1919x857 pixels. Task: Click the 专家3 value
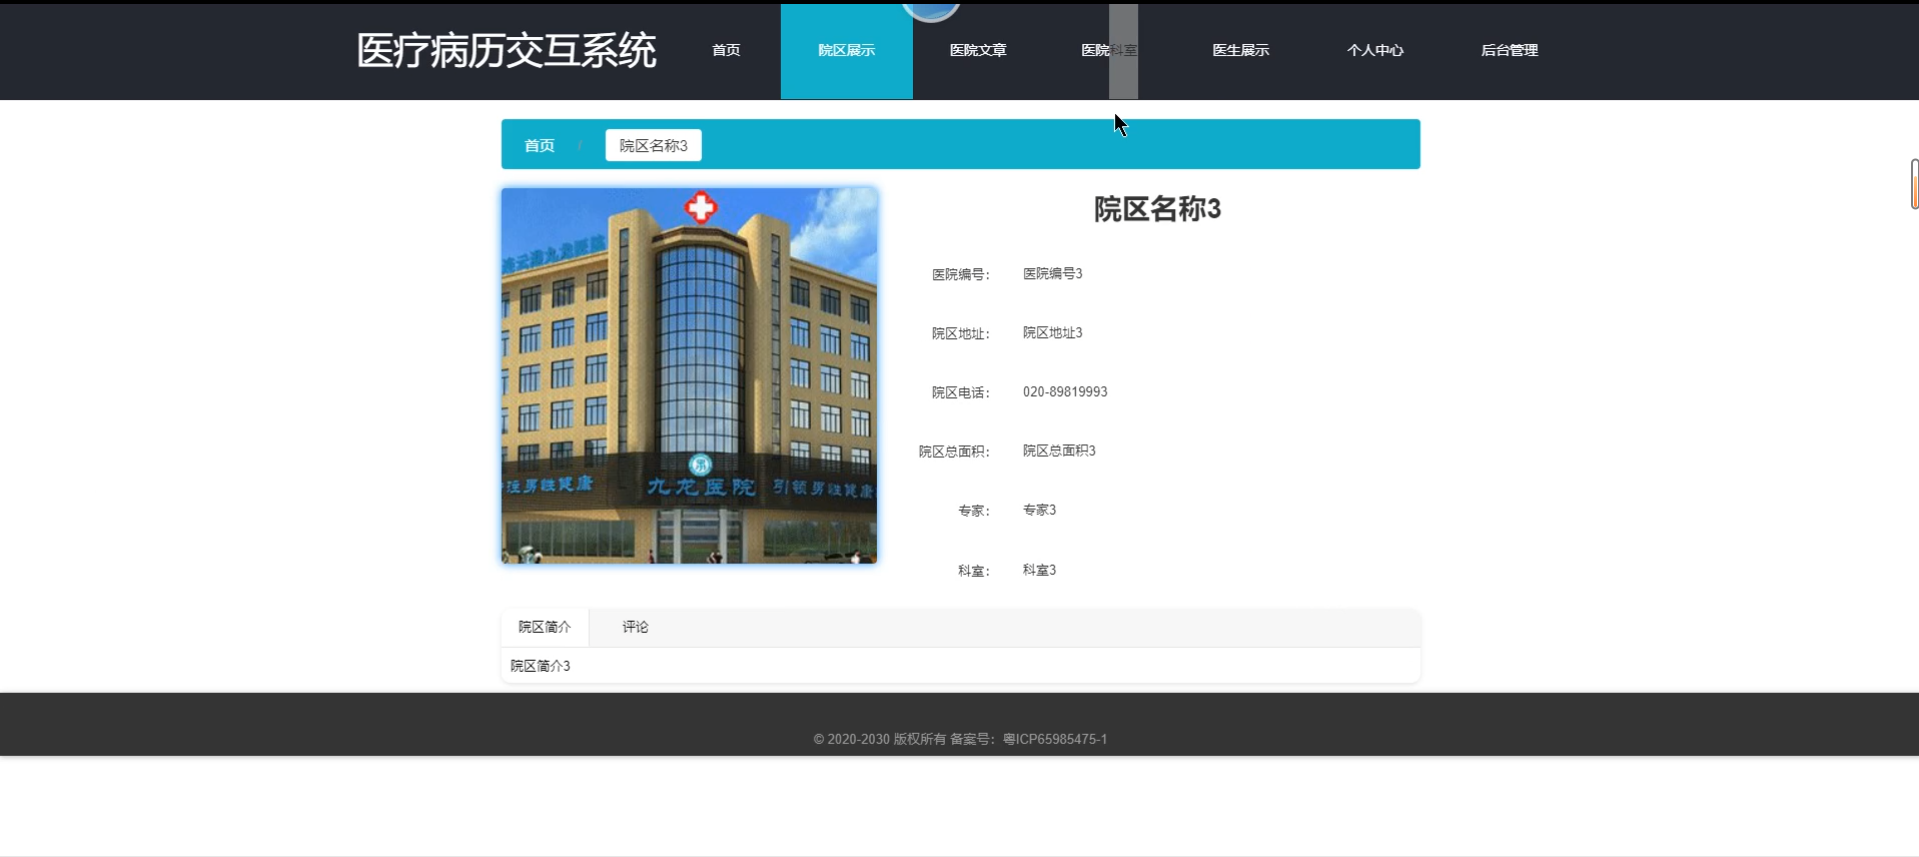[1039, 510]
